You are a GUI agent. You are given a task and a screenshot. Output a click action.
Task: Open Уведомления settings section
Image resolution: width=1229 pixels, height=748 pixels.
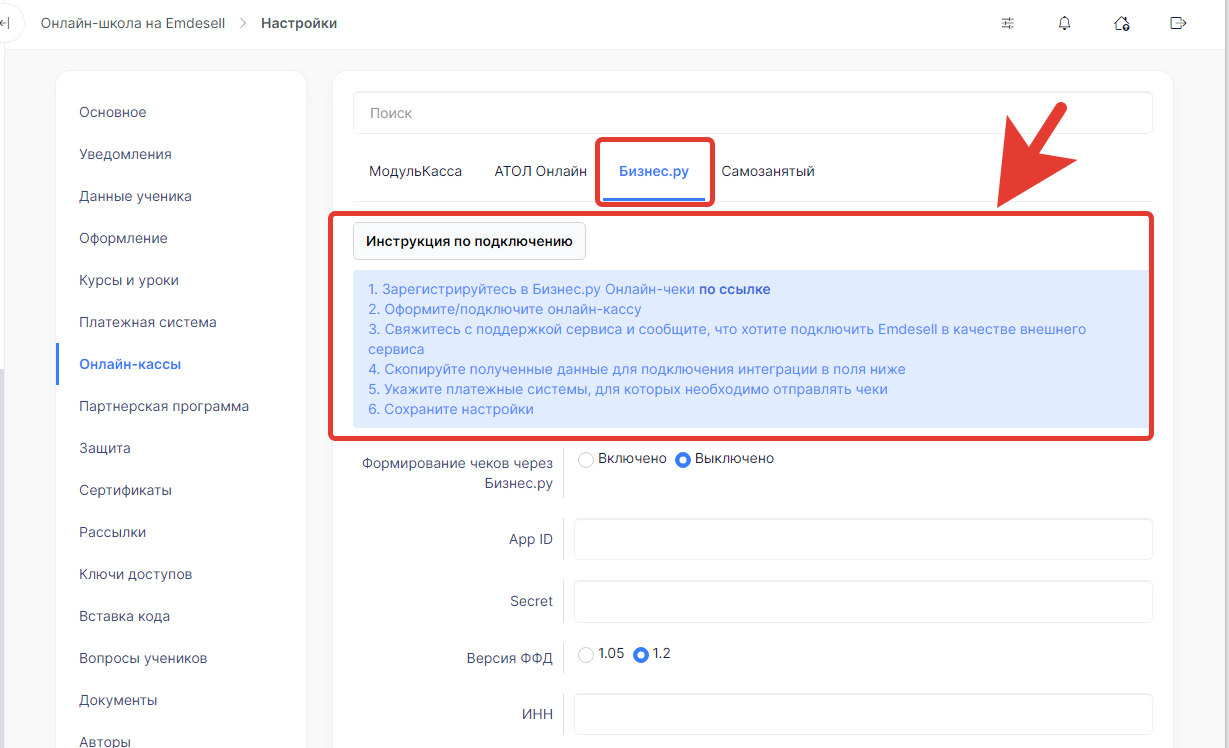125,154
